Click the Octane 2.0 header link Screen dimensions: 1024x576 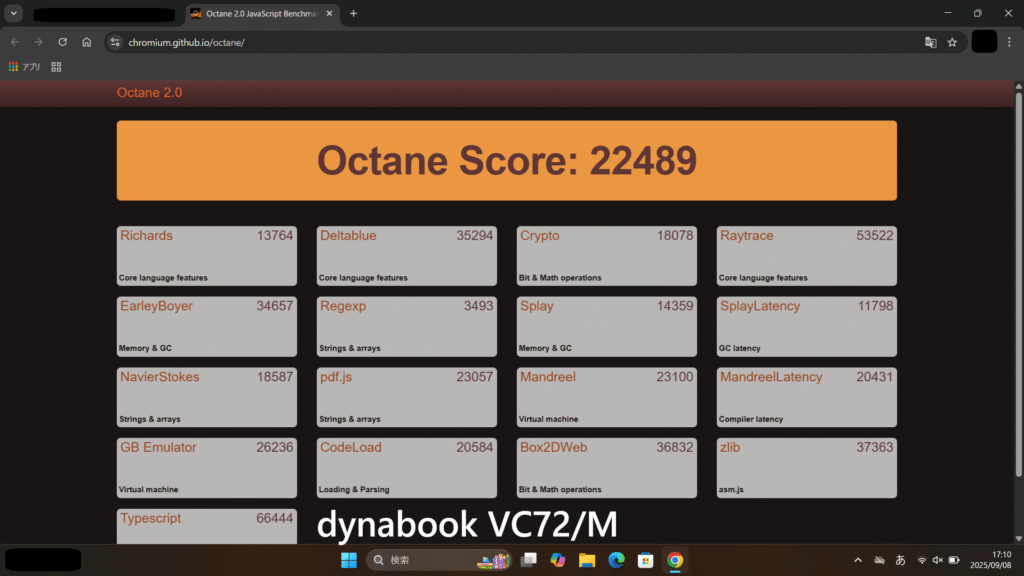point(150,93)
